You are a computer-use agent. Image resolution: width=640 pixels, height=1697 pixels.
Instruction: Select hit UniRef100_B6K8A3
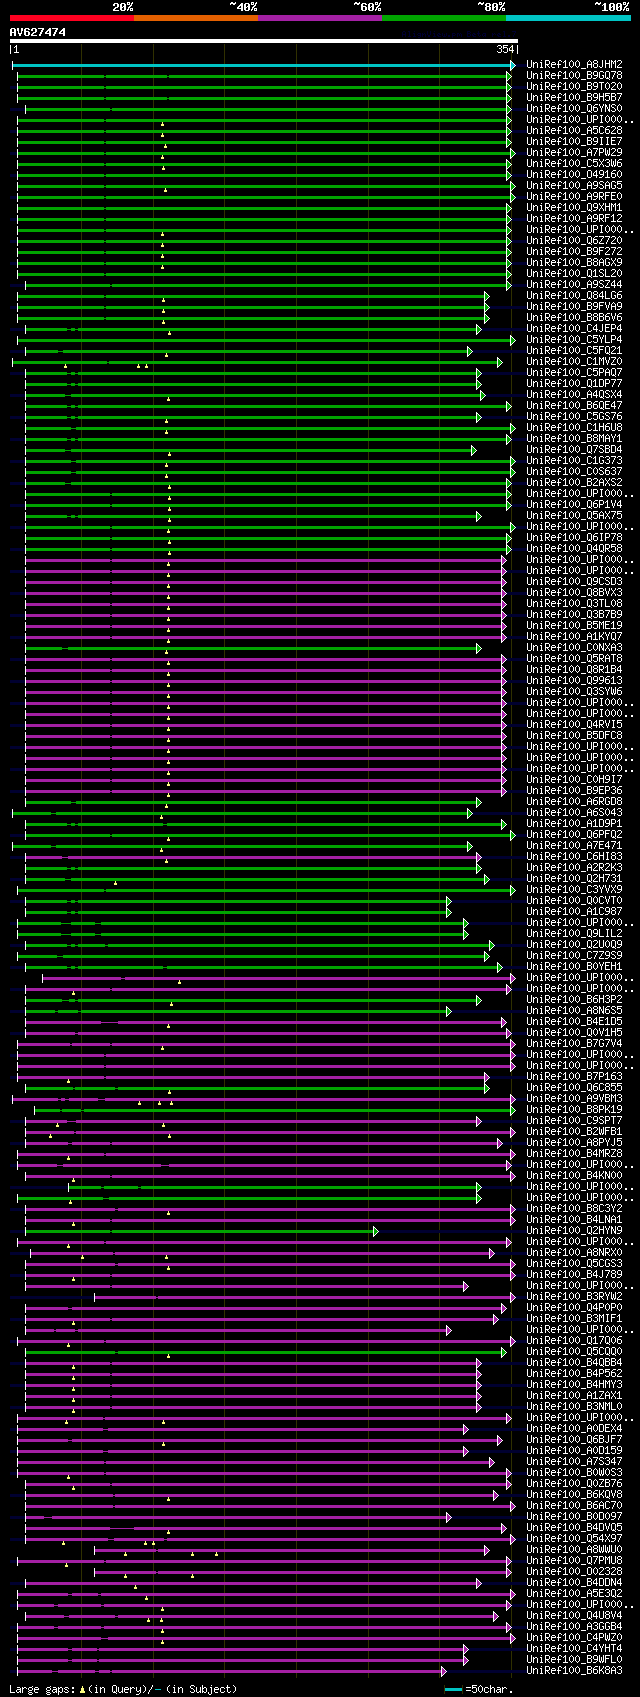click(574, 1671)
